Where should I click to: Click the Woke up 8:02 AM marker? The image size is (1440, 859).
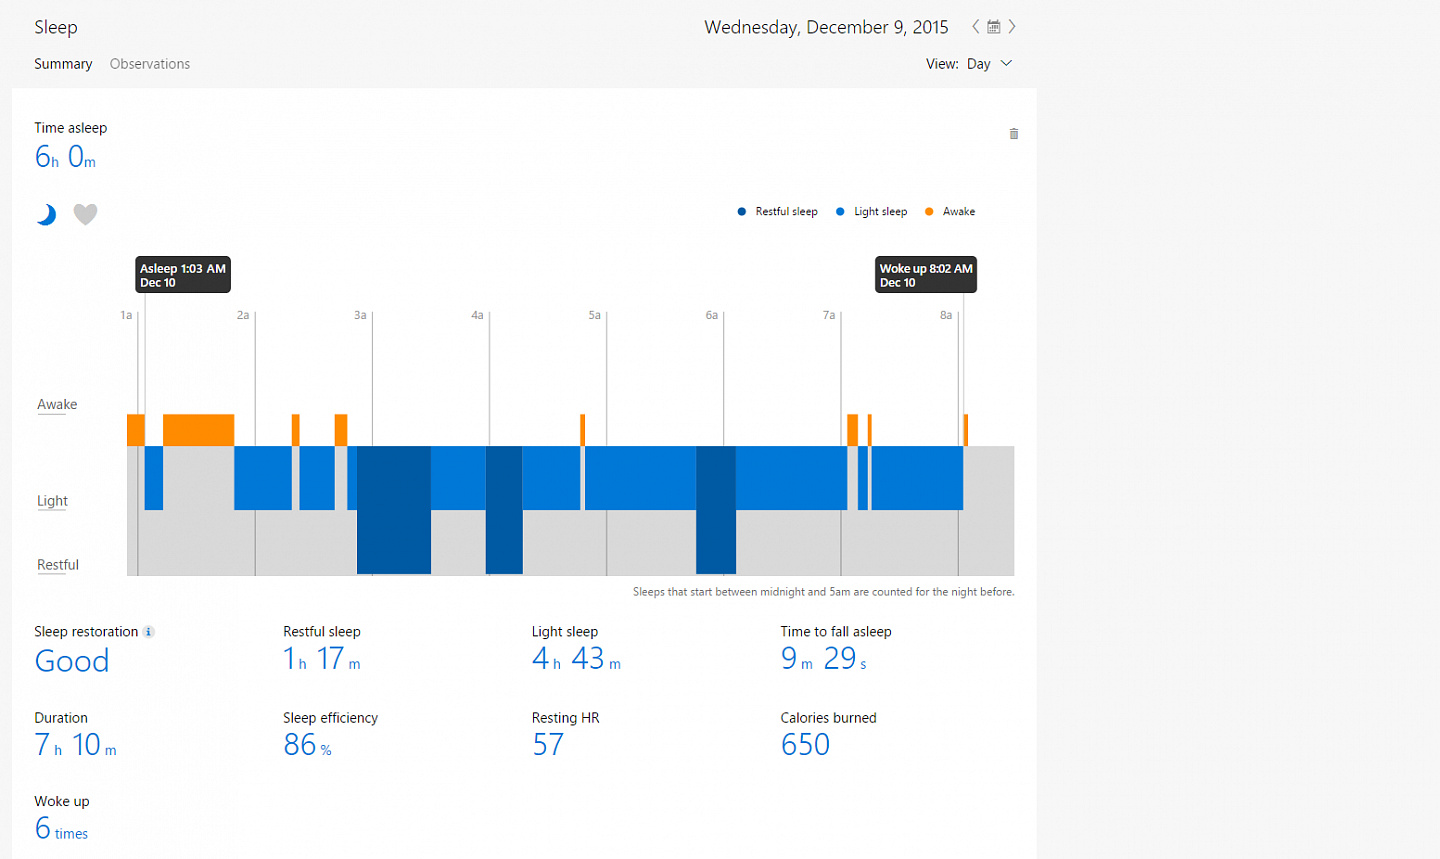(x=926, y=275)
